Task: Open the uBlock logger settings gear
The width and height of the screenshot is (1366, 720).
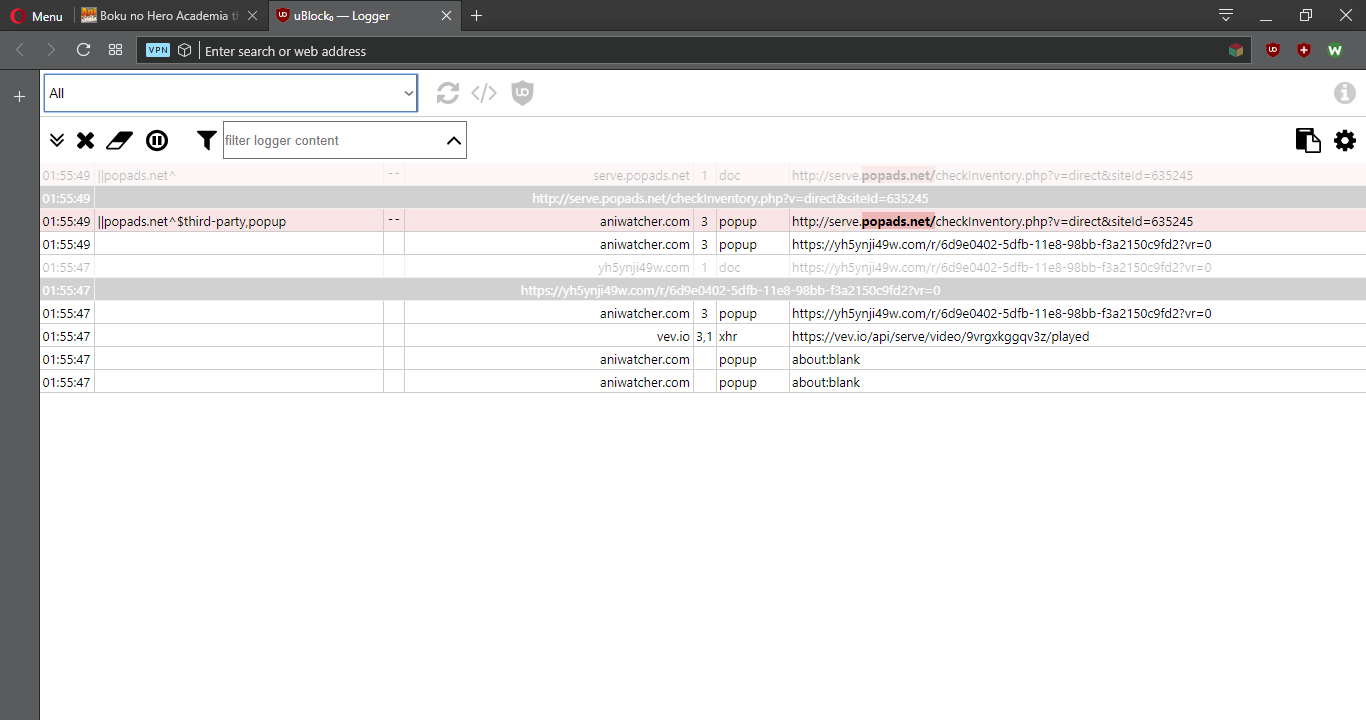Action: 1344,140
